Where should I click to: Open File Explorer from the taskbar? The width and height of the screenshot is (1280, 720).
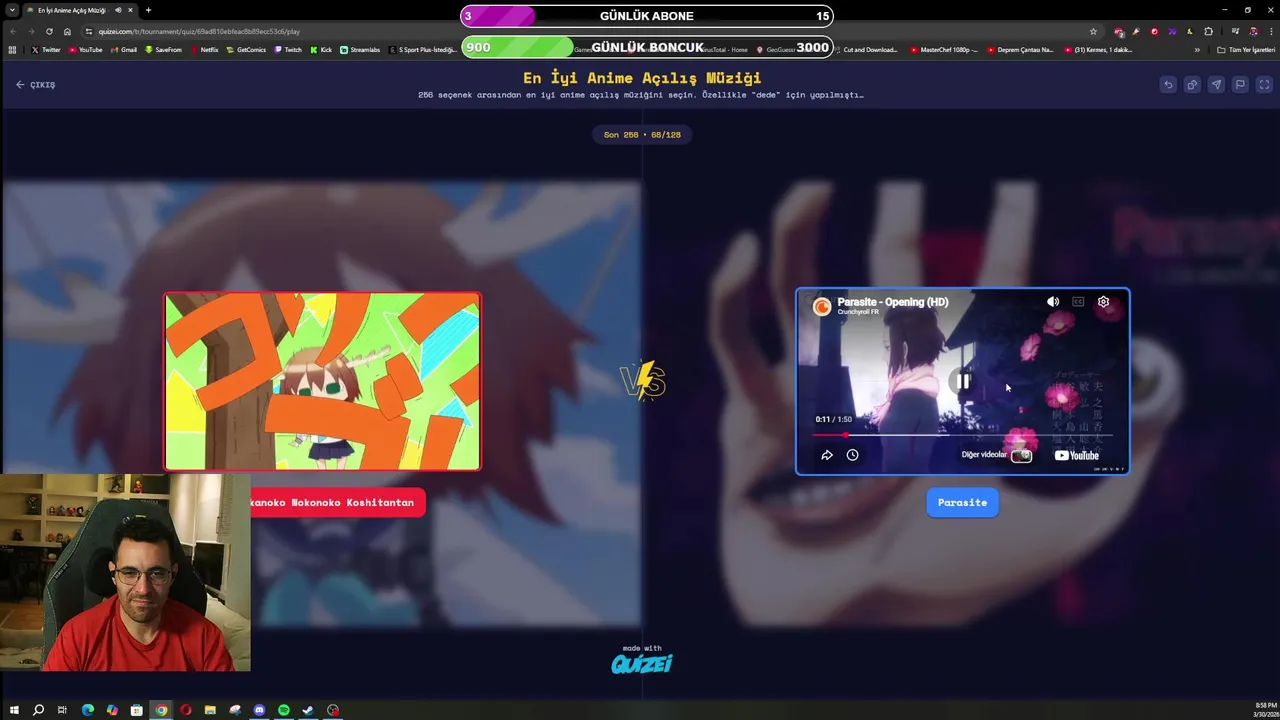[x=210, y=710]
